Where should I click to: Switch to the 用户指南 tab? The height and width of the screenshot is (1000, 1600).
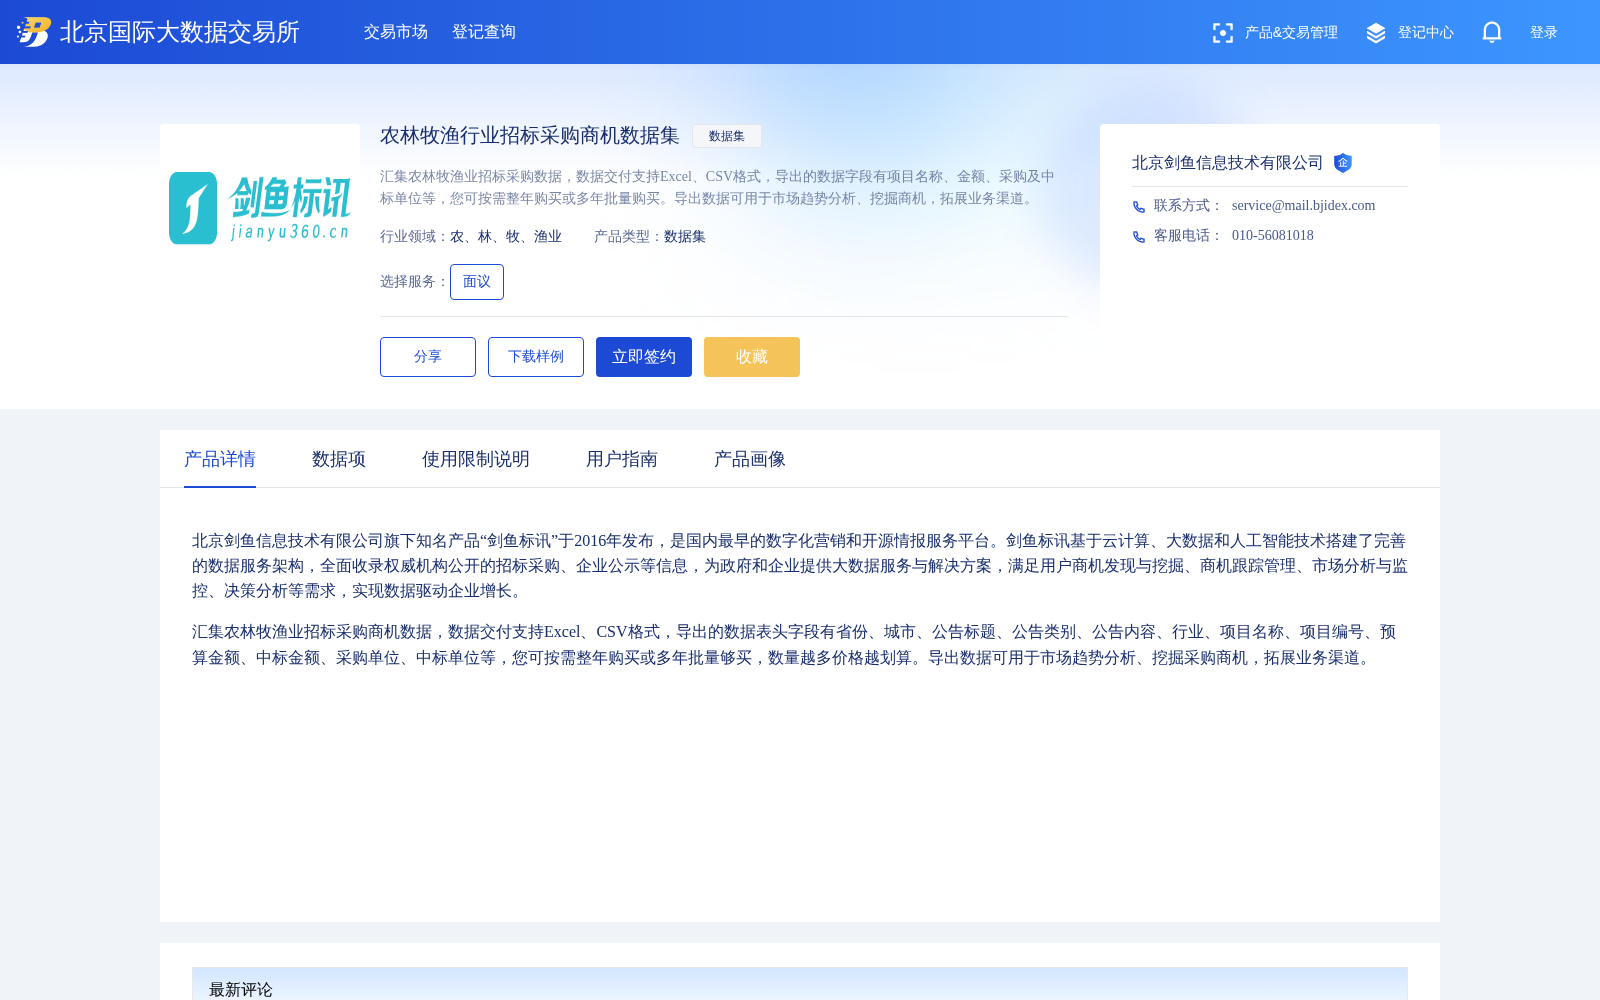(x=622, y=459)
